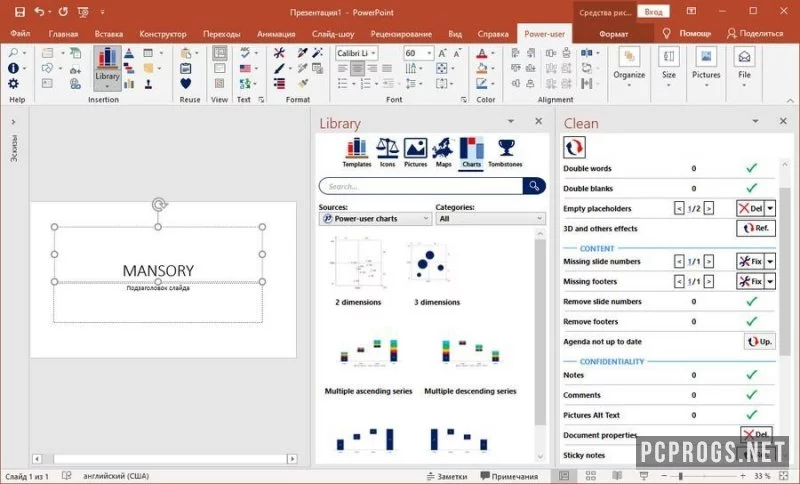The width and height of the screenshot is (800, 484).
Task: Click Del button for Empty placeholders
Action: click(x=751, y=208)
